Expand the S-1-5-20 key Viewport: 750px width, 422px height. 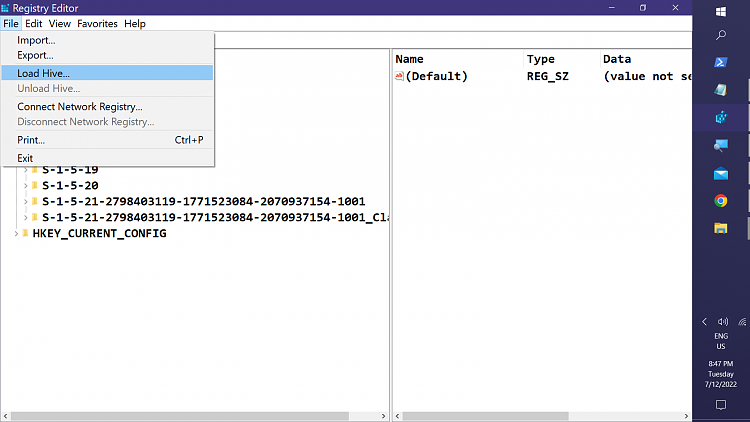[x=25, y=186]
